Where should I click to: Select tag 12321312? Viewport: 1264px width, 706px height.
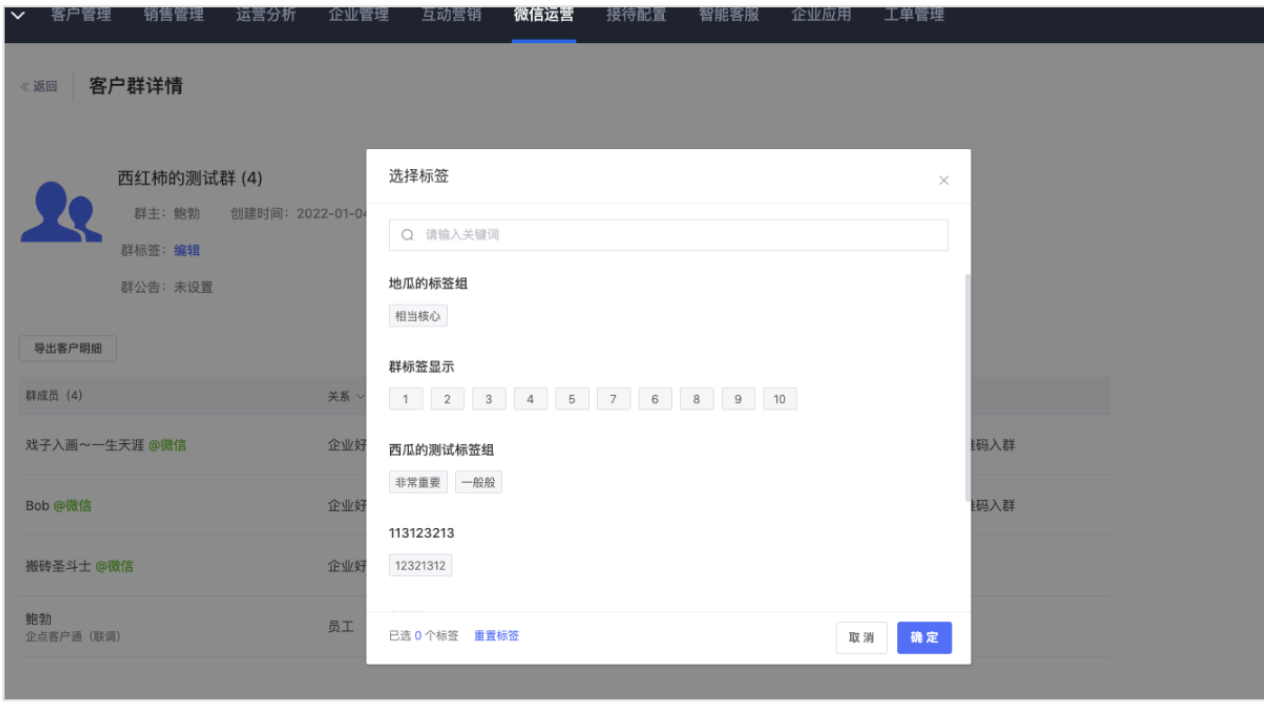click(421, 566)
